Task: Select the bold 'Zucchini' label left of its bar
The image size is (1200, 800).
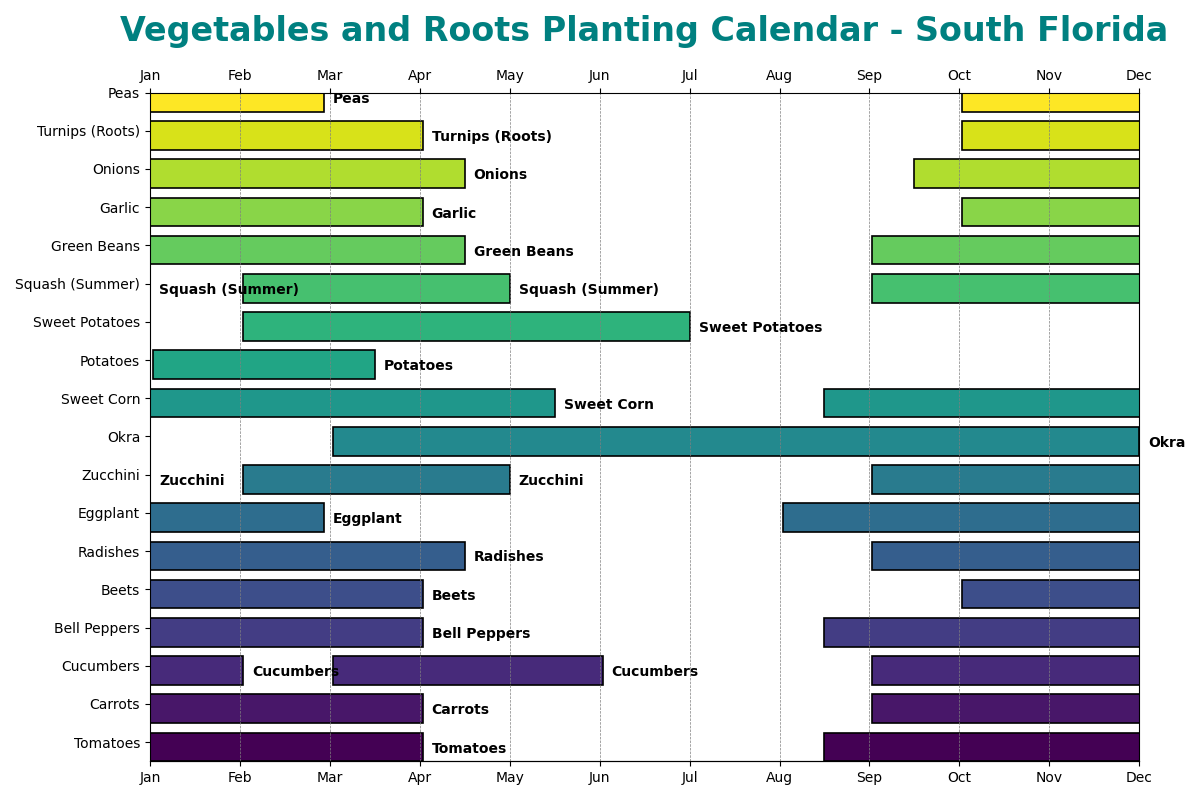Action: click(192, 481)
